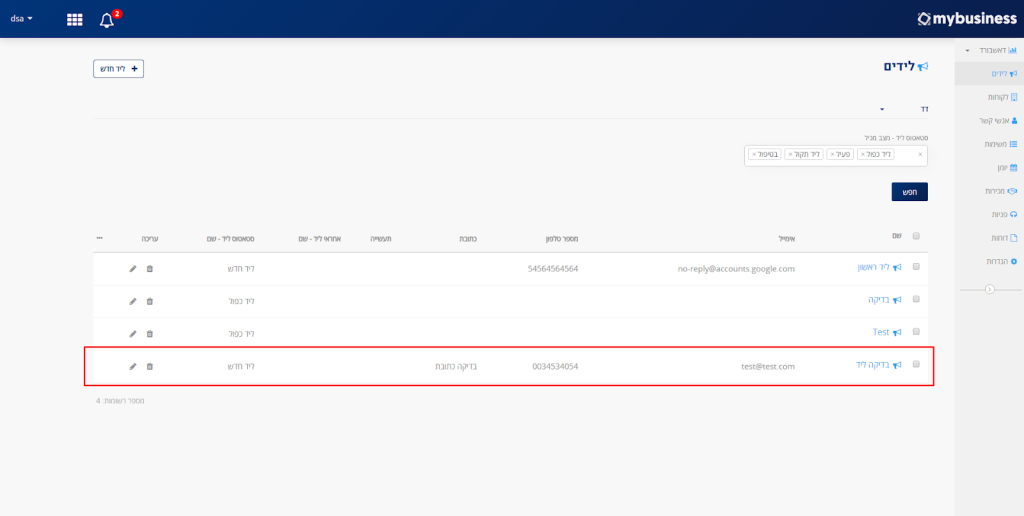Edit the ליד ראשון row via pencil icon
Screen dimensions: 1024x516
[133, 268]
